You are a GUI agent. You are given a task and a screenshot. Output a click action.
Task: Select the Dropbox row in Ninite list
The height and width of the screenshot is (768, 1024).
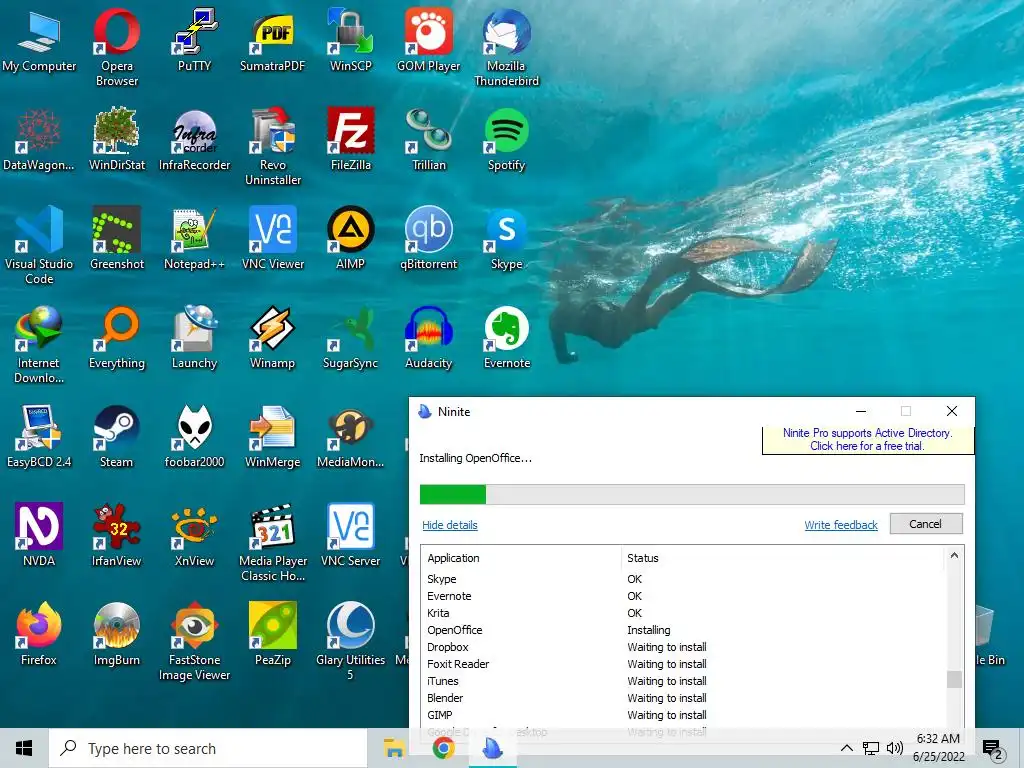click(682, 647)
